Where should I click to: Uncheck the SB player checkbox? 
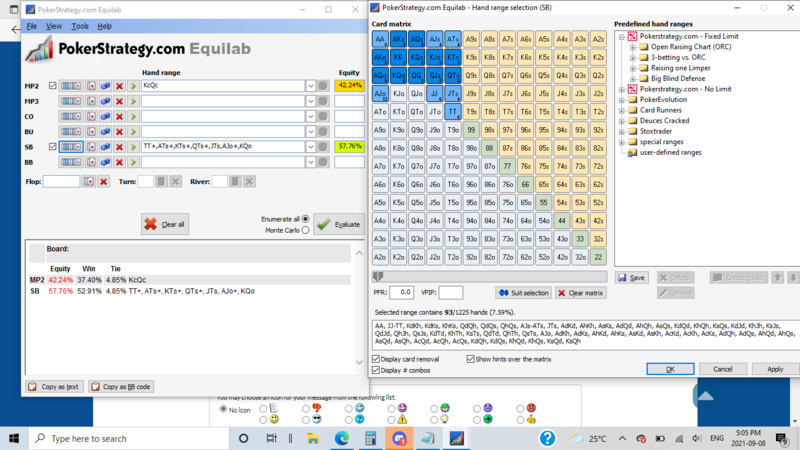pyautogui.click(x=53, y=146)
